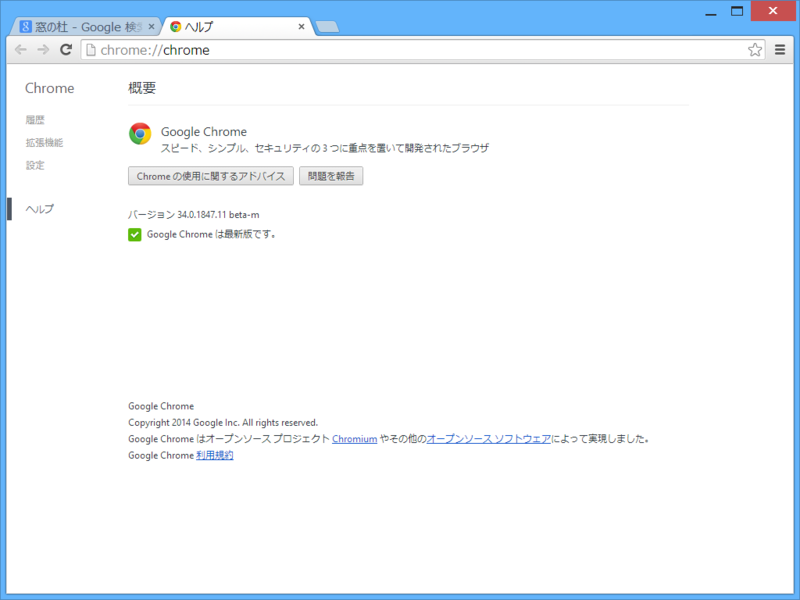Click the Chrome sidebar title
The height and width of the screenshot is (600, 800).
49,88
